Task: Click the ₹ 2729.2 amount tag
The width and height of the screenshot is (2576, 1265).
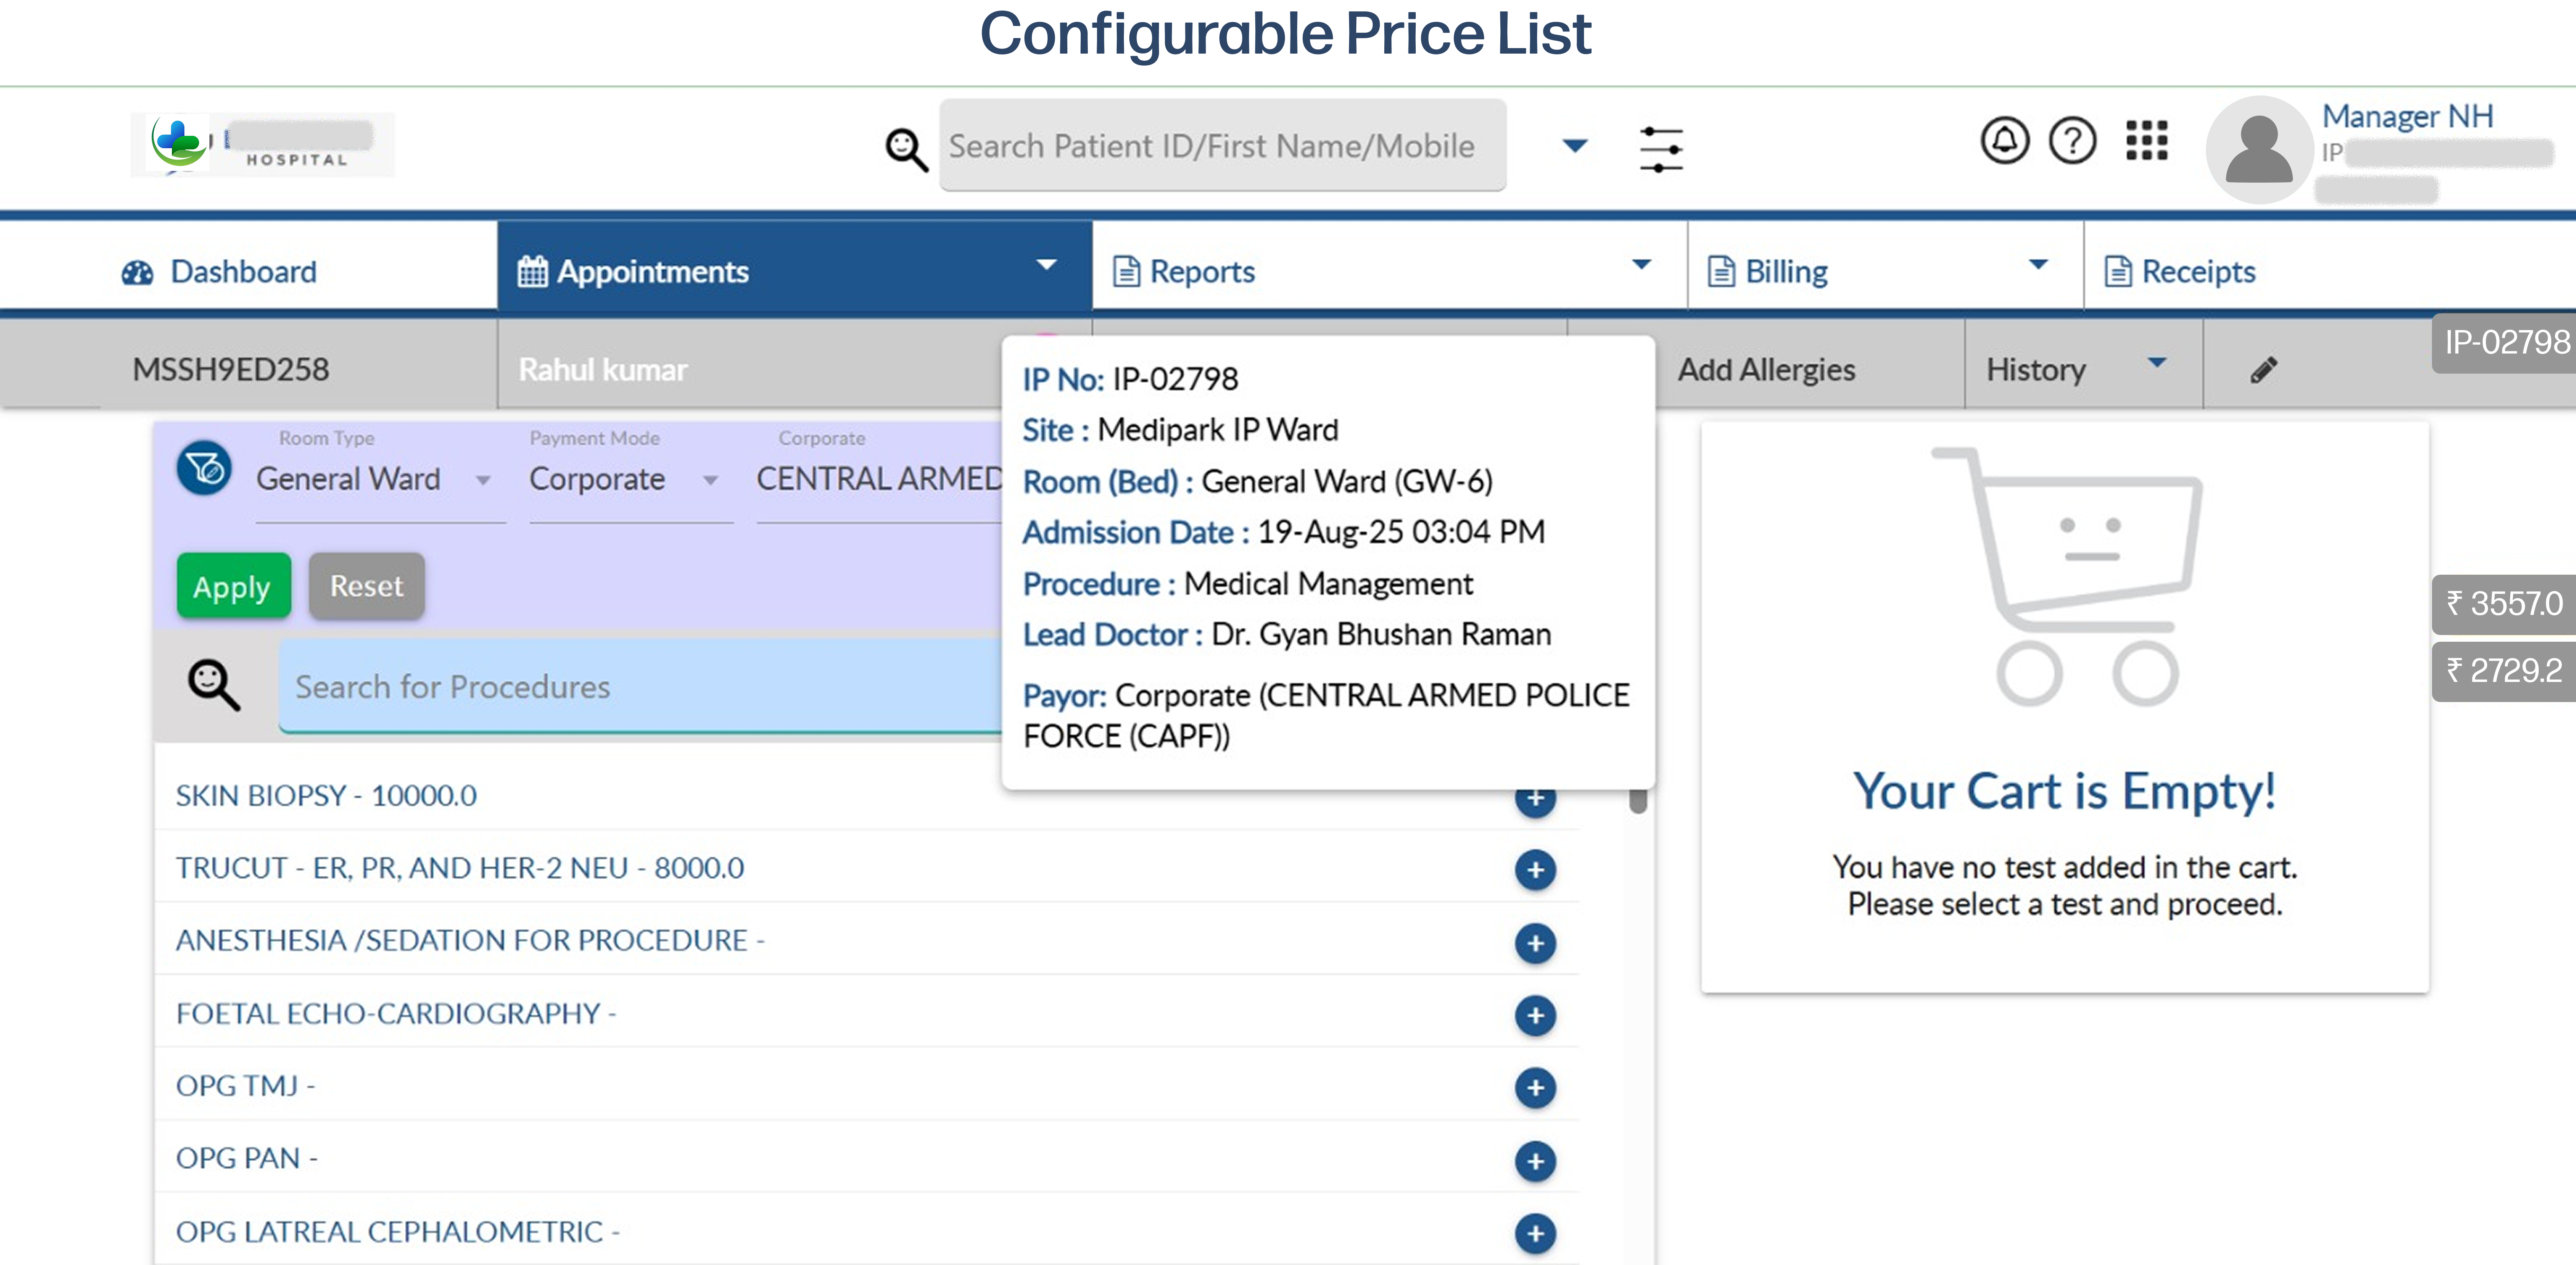Action: point(2505,671)
